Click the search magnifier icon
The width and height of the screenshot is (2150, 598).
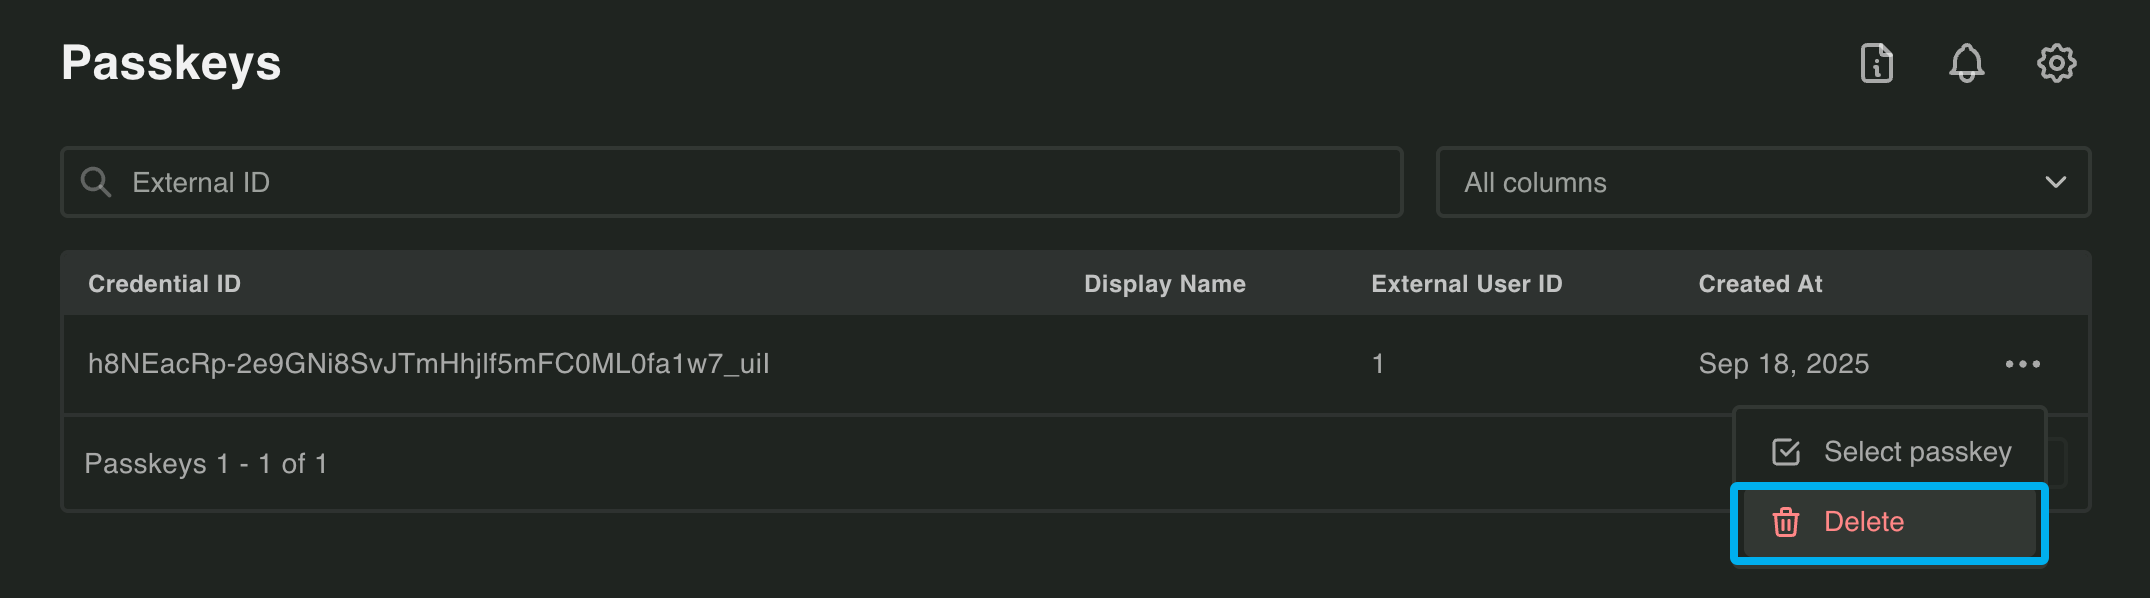(97, 182)
